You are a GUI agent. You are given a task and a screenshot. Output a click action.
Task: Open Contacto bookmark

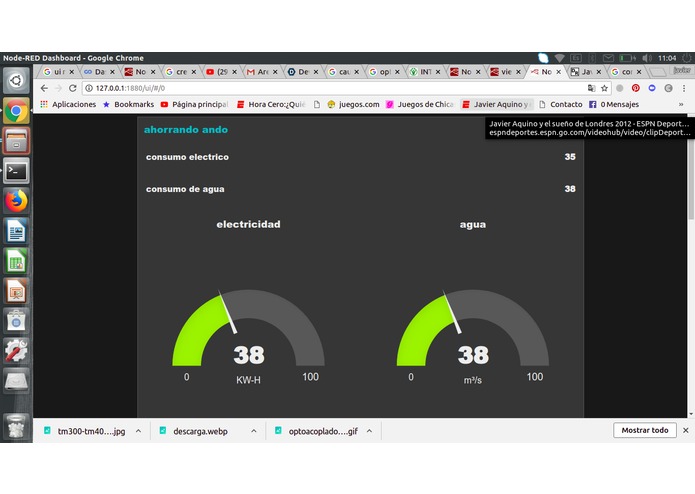(x=561, y=105)
